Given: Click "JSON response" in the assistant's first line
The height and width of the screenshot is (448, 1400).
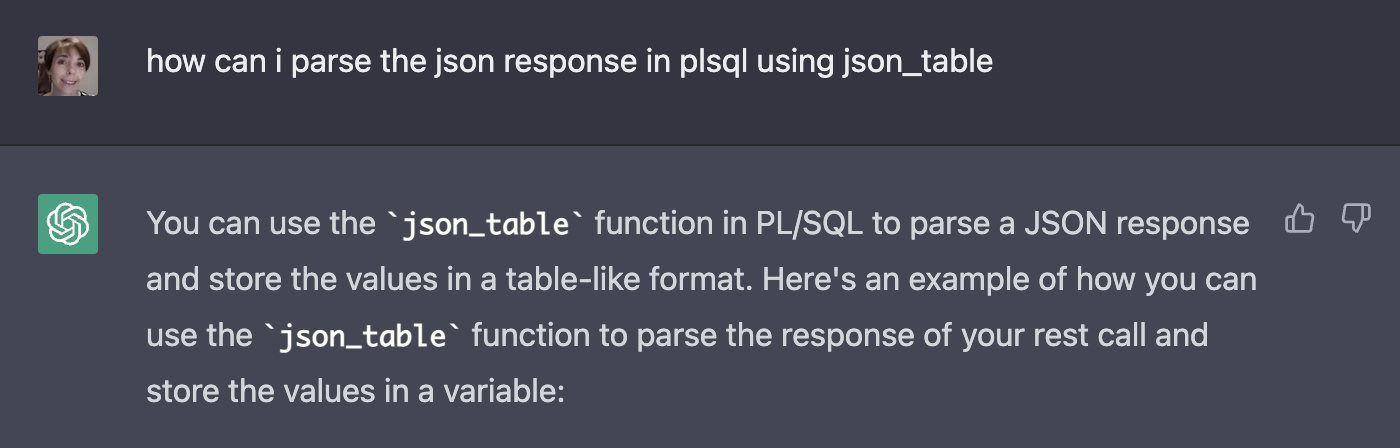Looking at the screenshot, I should click(1136, 223).
